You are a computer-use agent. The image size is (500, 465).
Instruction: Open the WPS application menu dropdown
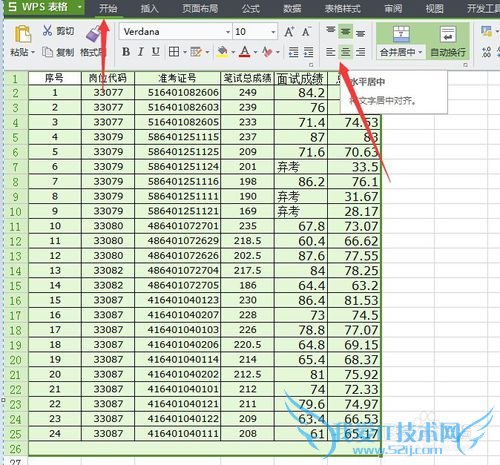79,7
